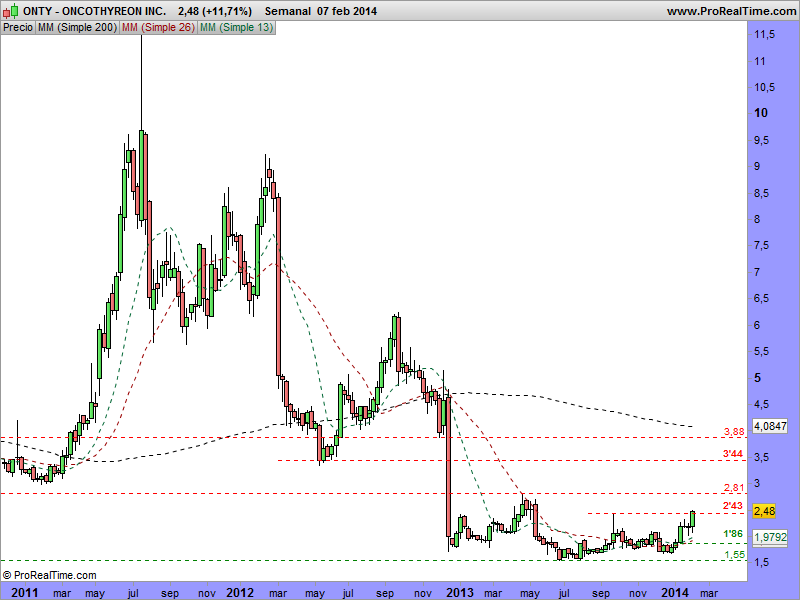This screenshot has width=800, height=600.
Task: Click the 3'44 resistance level label
Action: [733, 454]
